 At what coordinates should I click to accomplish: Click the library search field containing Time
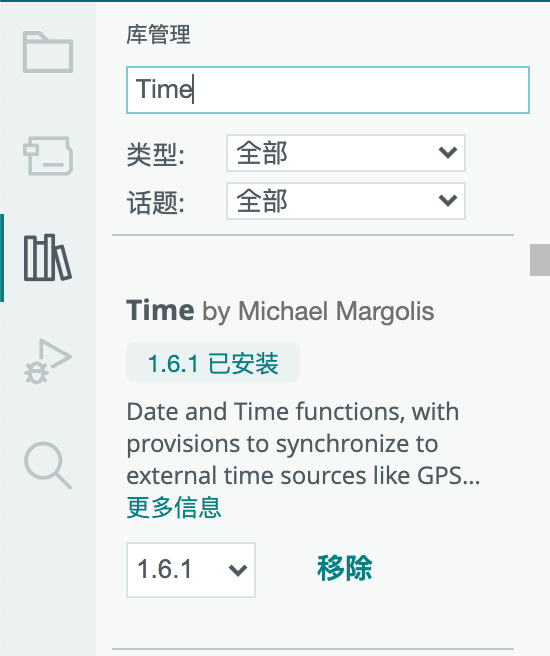point(328,90)
